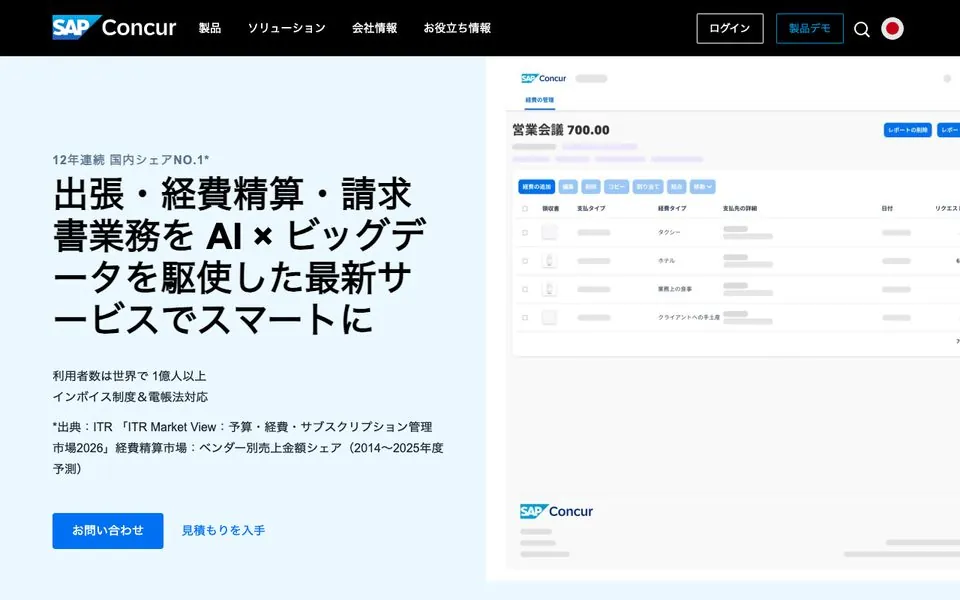960x600 pixels.
Task: Check the クライアントへの手土産 row checkbox
Action: coord(525,318)
